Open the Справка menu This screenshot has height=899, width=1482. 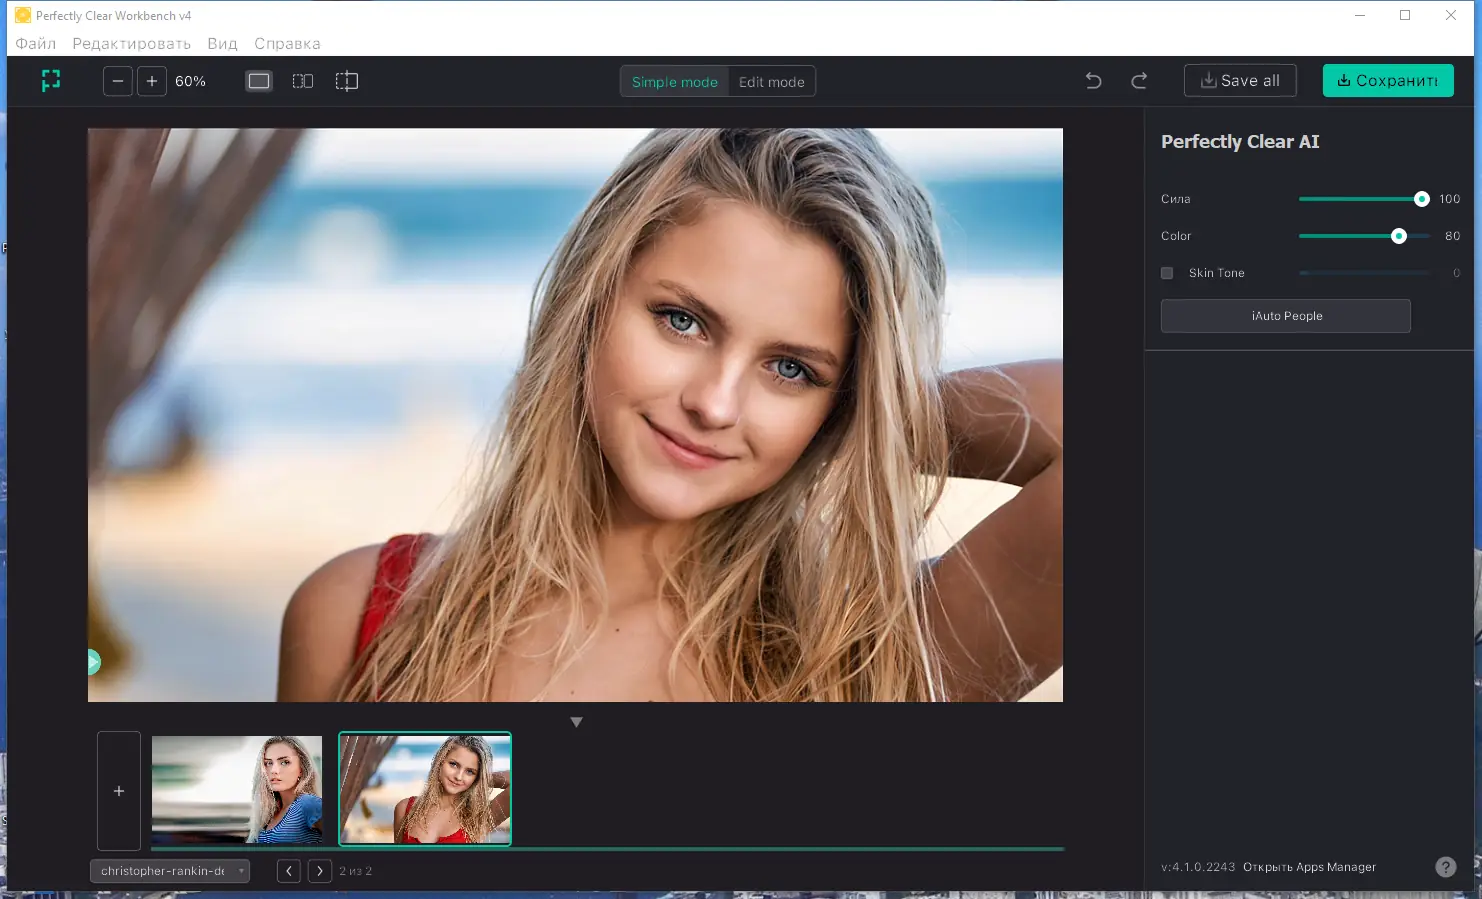287,44
